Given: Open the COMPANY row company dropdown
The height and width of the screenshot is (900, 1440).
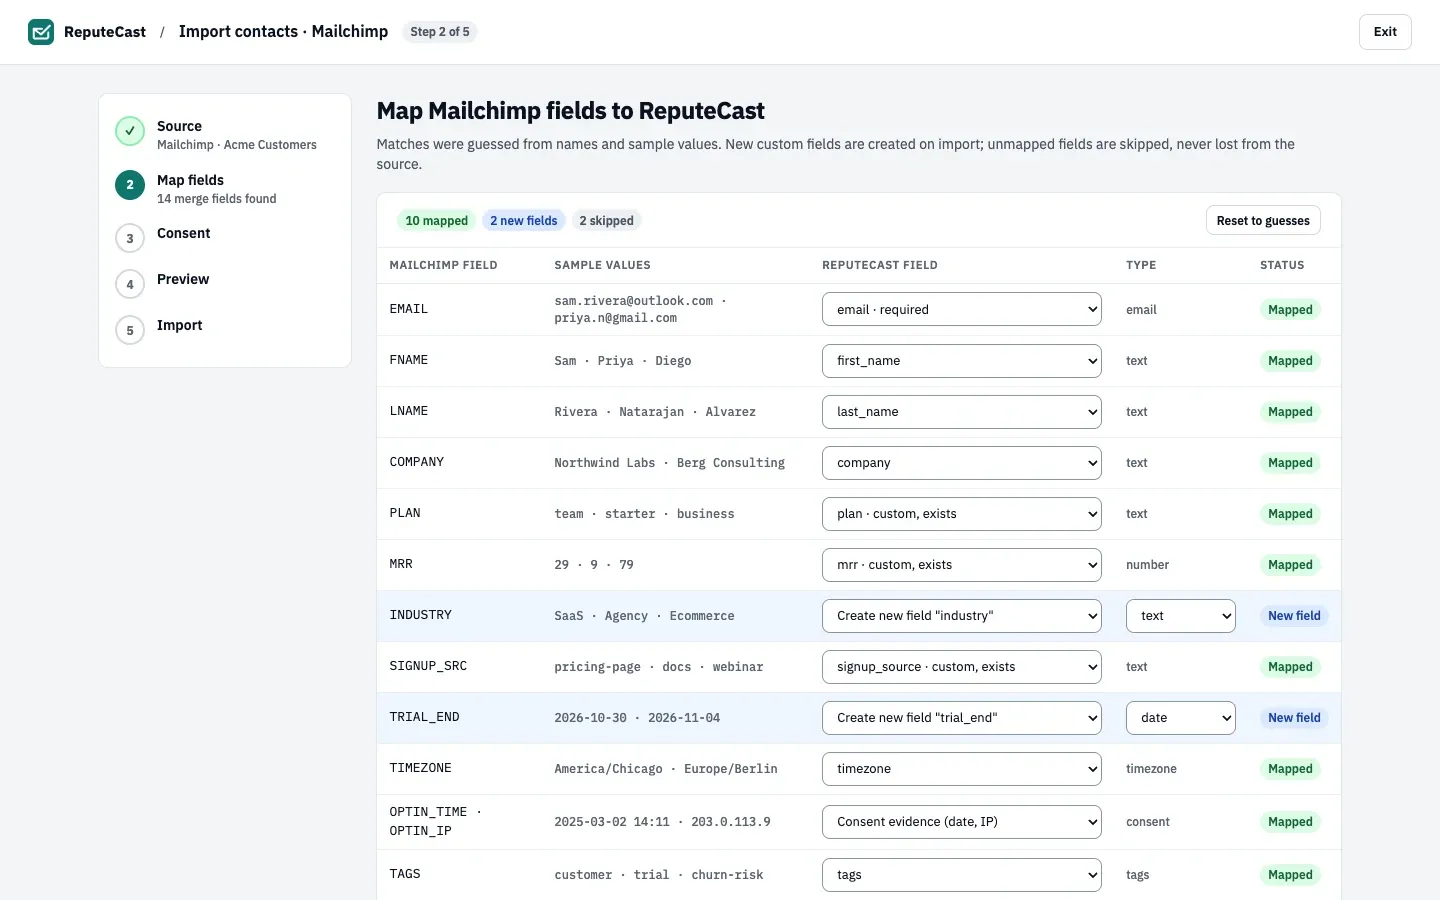Looking at the screenshot, I should pyautogui.click(x=962, y=463).
